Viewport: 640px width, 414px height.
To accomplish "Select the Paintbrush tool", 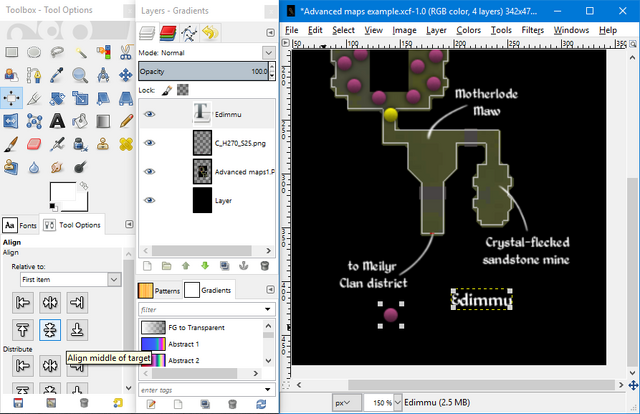I will coord(11,144).
